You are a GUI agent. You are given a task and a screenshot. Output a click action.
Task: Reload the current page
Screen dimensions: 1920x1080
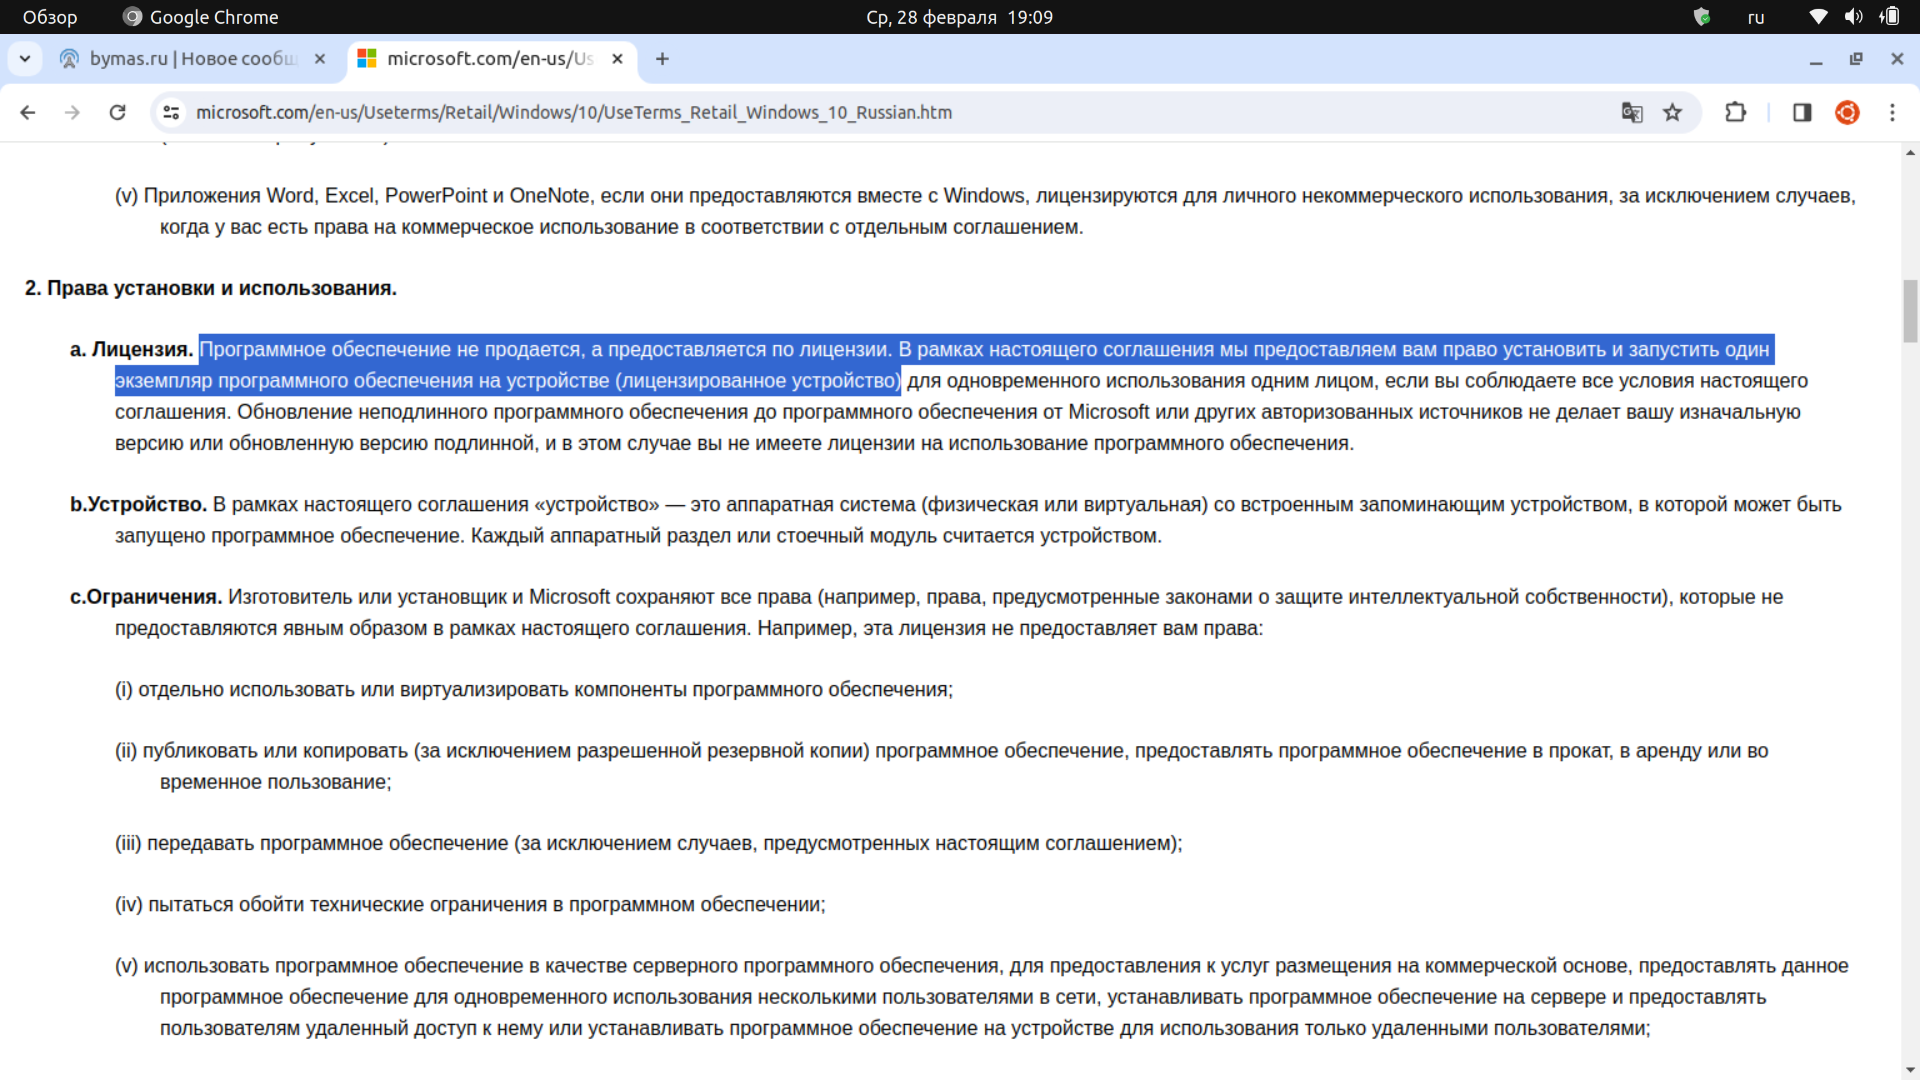click(117, 112)
